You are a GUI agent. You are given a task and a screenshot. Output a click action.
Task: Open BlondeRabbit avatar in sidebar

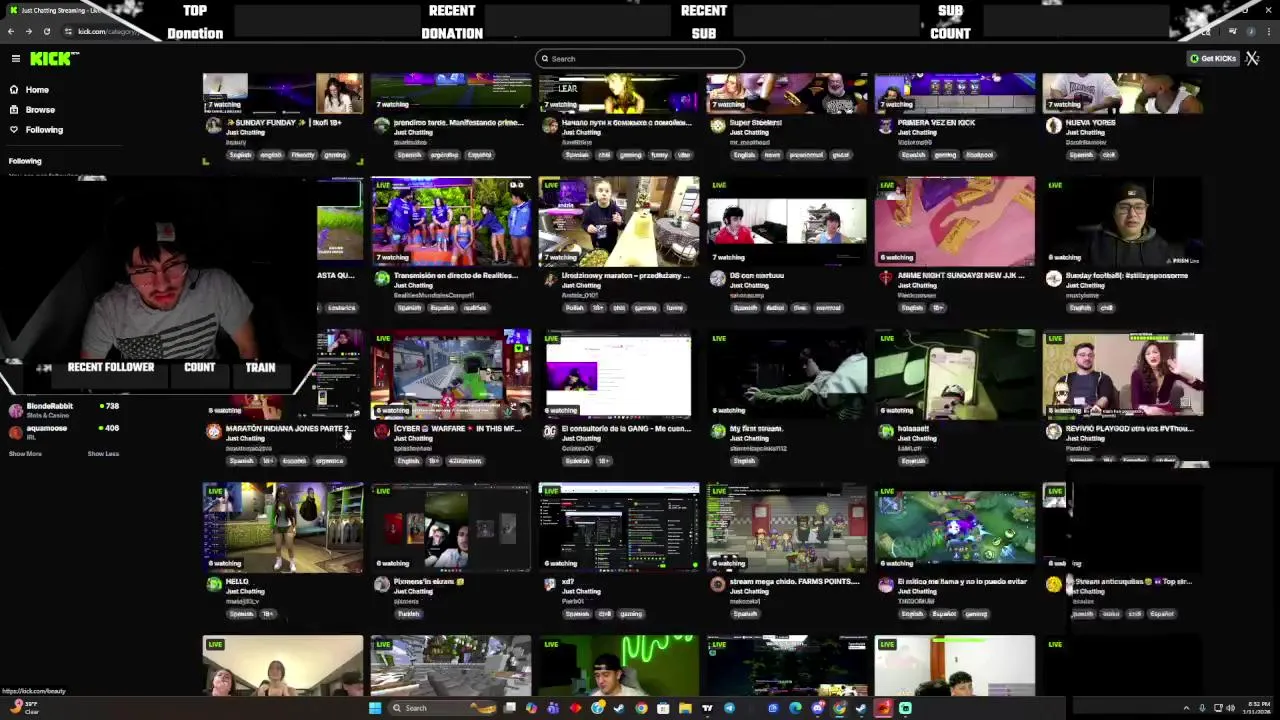[x=15, y=410]
